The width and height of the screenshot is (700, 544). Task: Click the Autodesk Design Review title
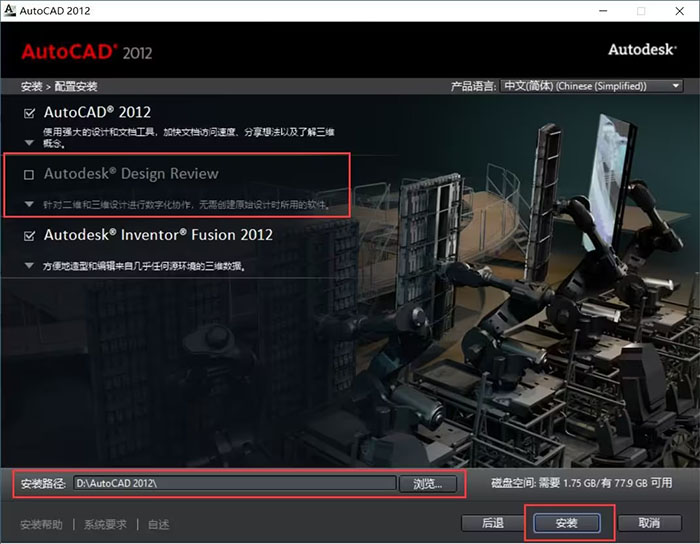click(131, 174)
